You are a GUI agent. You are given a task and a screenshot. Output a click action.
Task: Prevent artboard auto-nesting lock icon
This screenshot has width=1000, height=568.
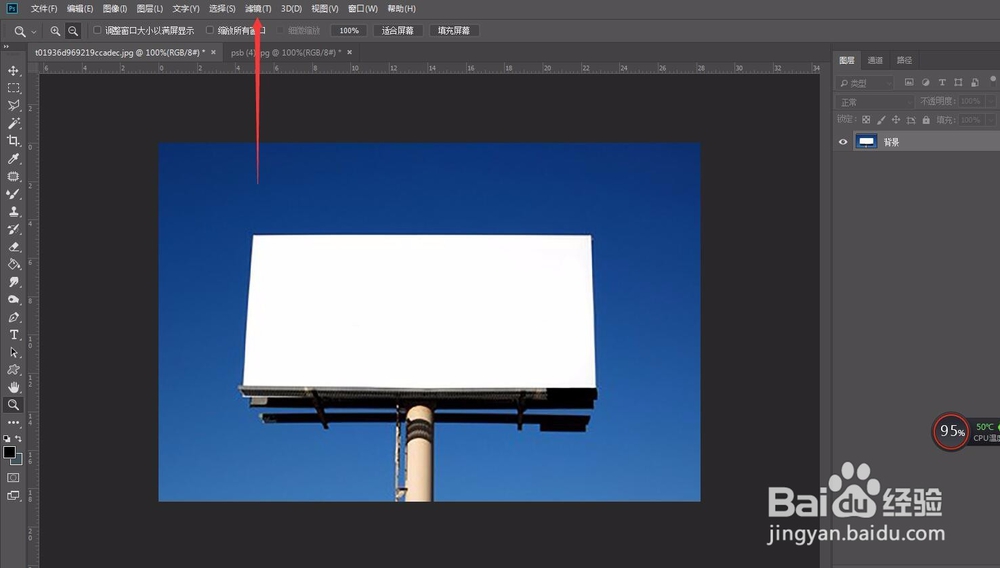911,120
